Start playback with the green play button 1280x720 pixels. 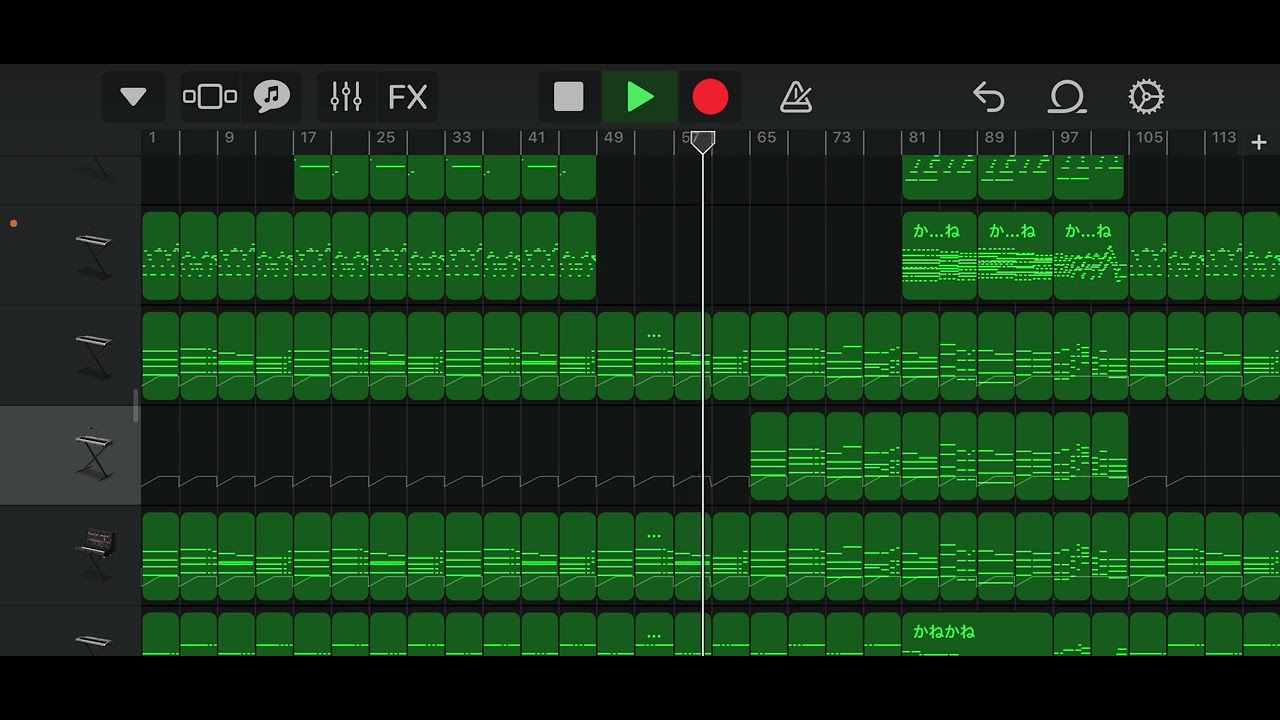[x=640, y=97]
